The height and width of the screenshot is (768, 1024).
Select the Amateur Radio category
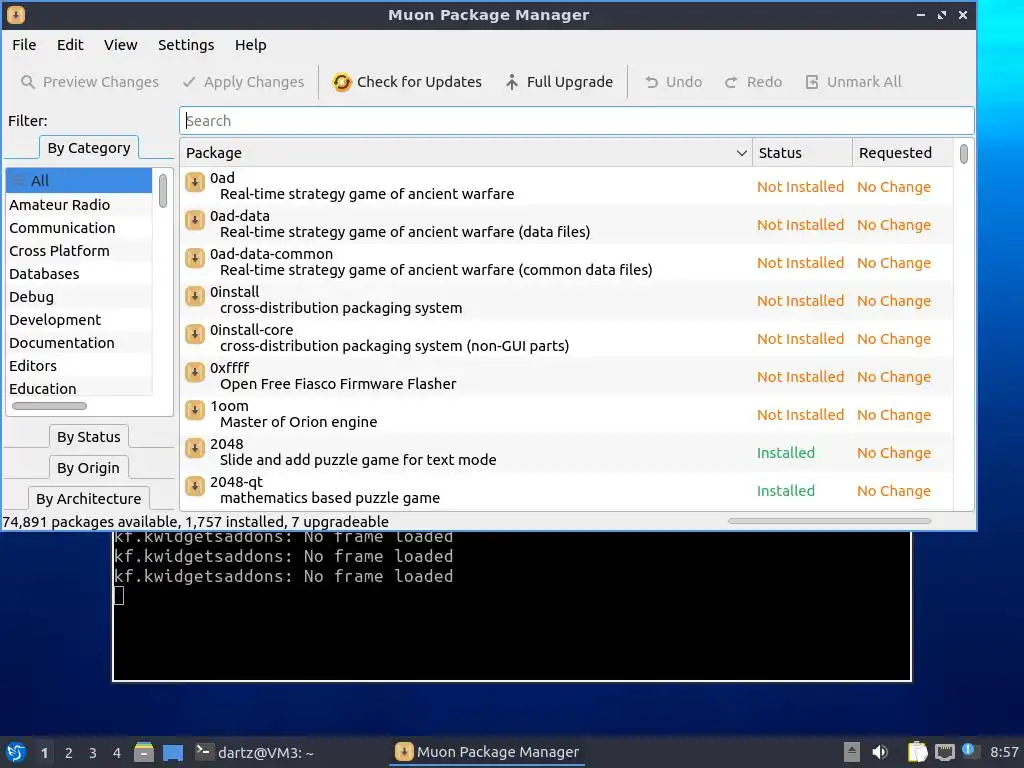[x=79, y=204]
